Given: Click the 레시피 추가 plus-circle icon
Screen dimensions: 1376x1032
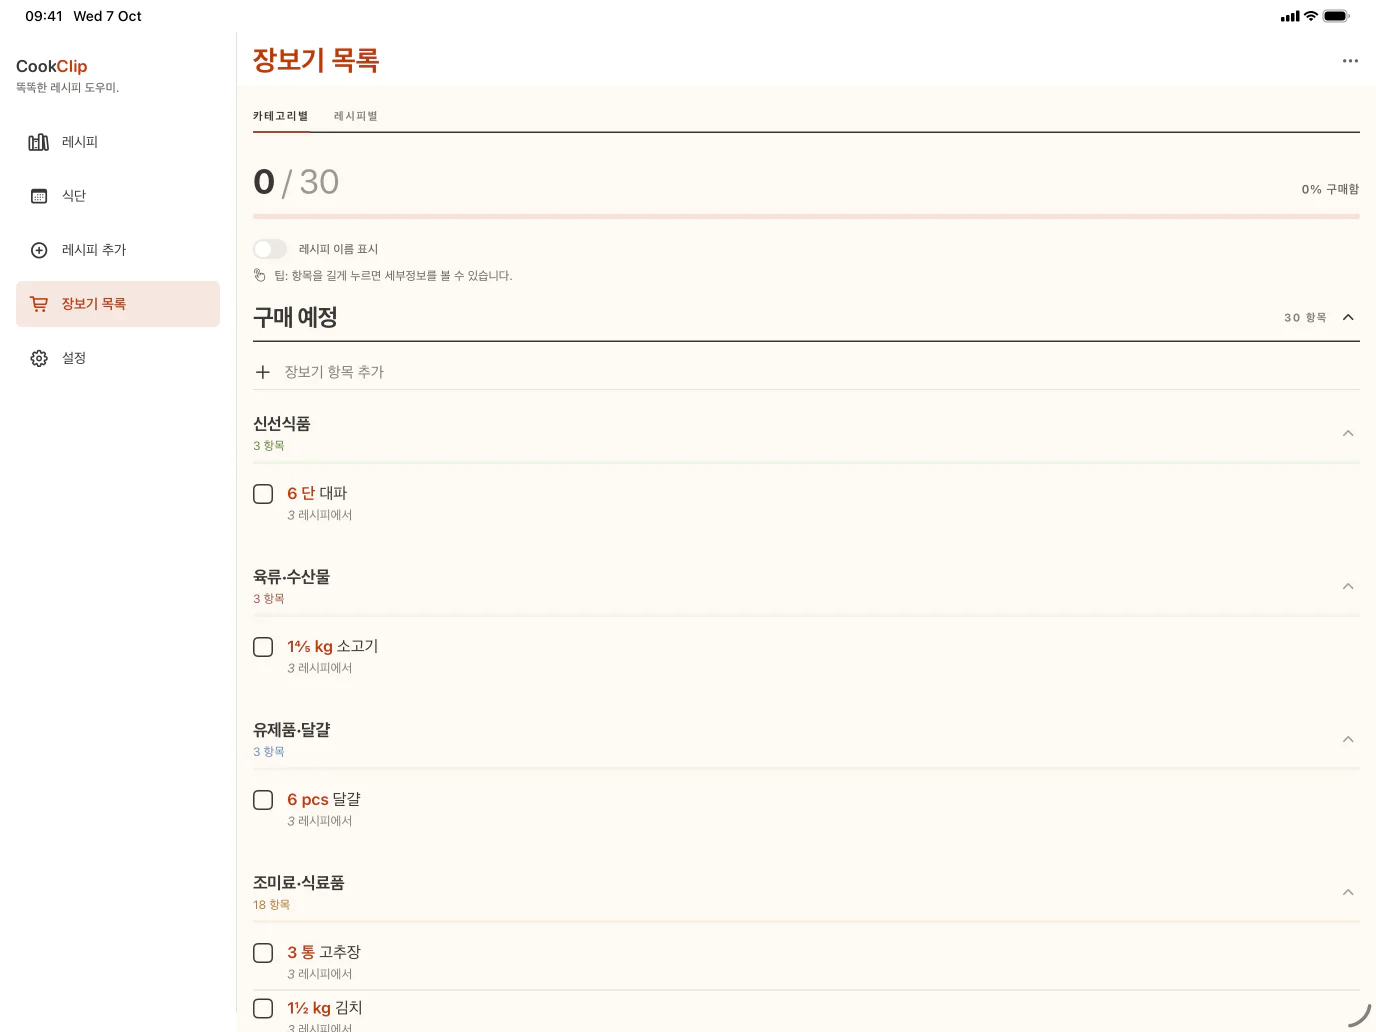Looking at the screenshot, I should click(39, 250).
